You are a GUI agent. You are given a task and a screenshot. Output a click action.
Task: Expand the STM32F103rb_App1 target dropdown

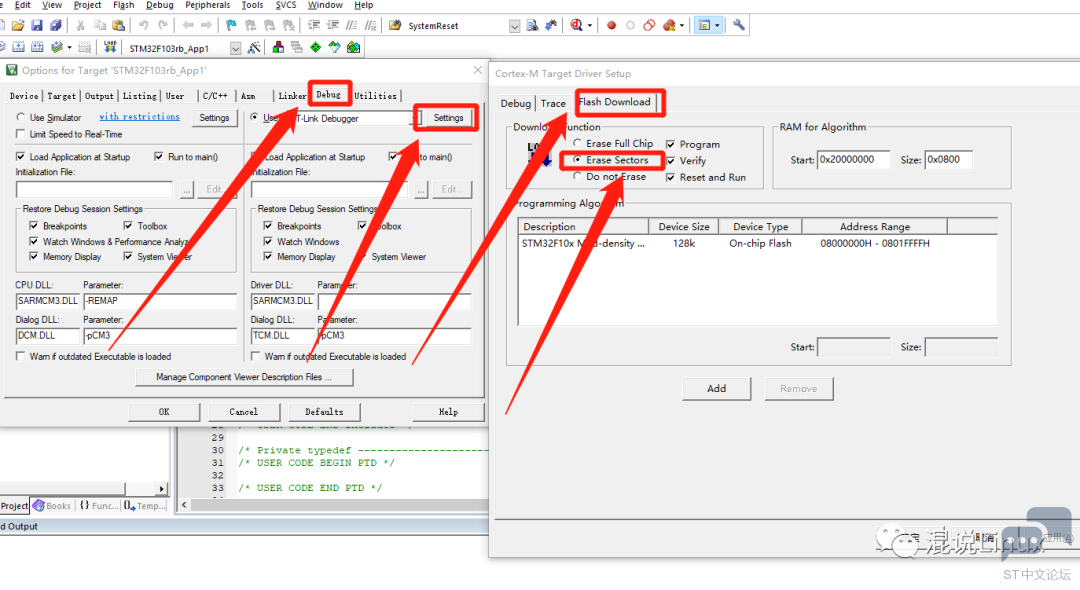[x=236, y=48]
